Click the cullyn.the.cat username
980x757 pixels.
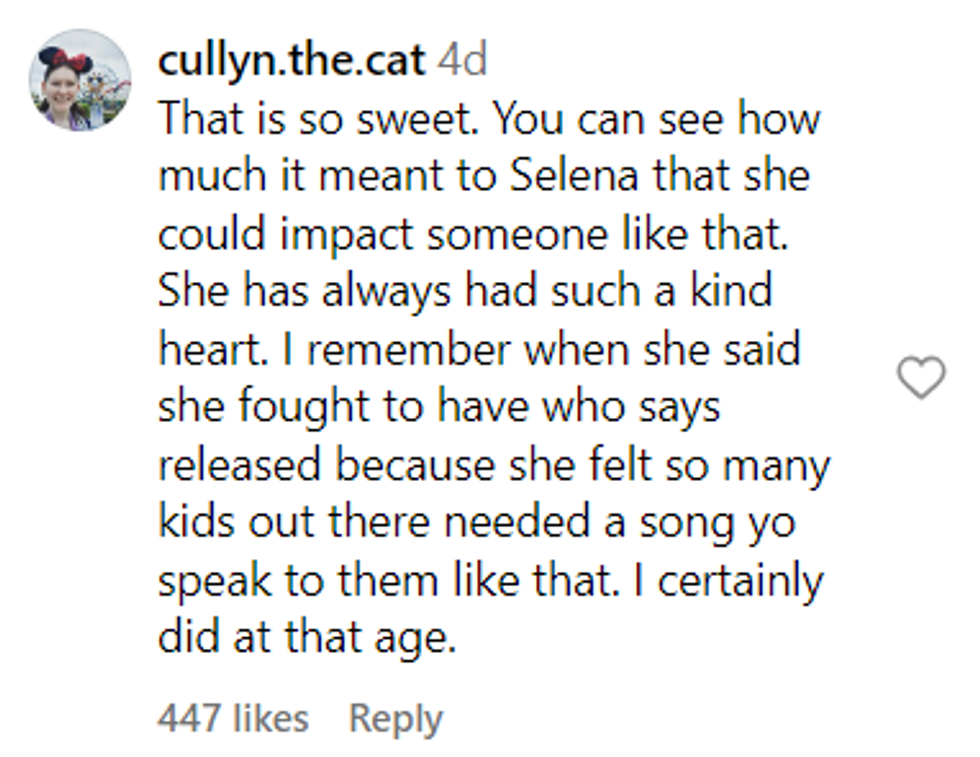pyautogui.click(x=291, y=62)
